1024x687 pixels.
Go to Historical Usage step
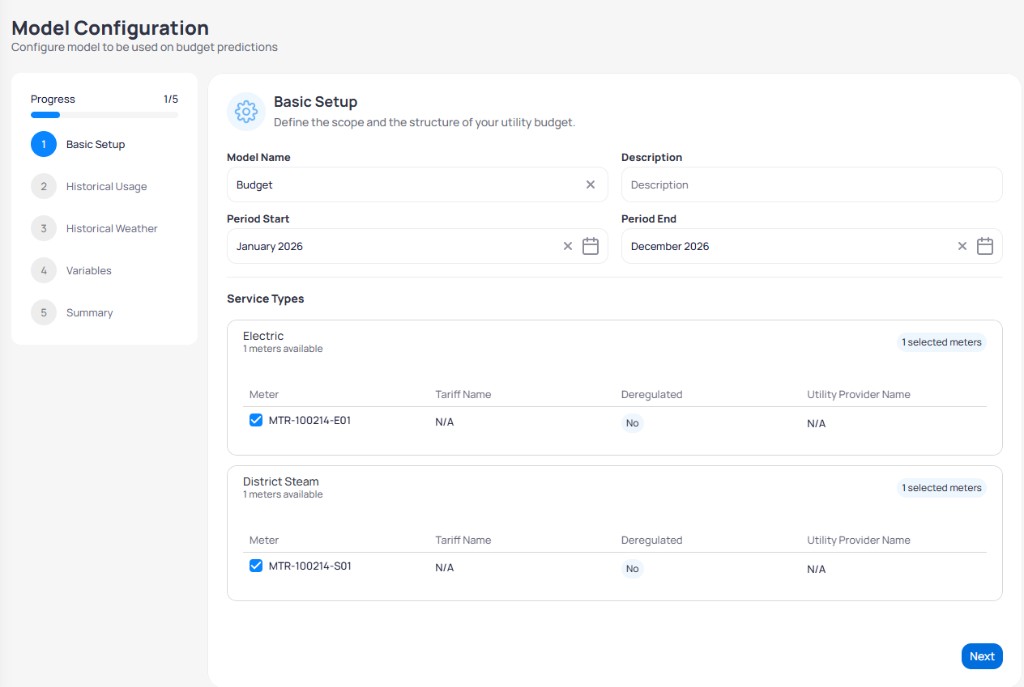pos(106,187)
